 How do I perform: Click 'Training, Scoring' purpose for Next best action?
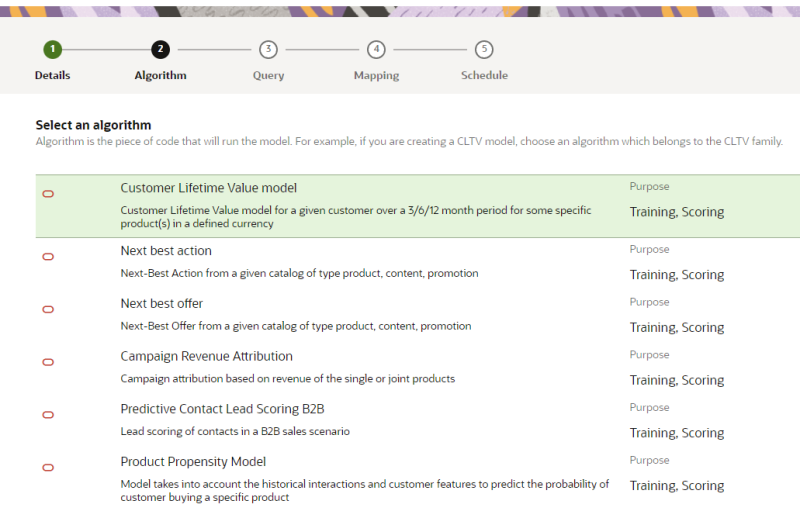677,275
